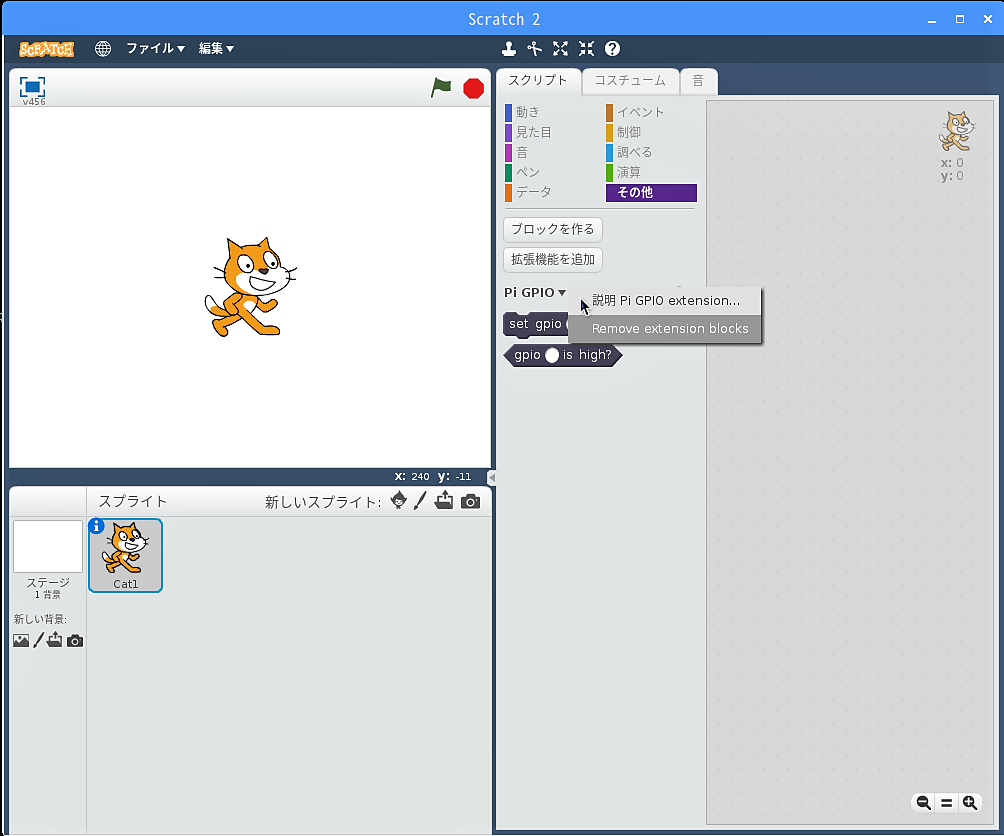Select the Duplicate stamp tool

click(x=509, y=49)
